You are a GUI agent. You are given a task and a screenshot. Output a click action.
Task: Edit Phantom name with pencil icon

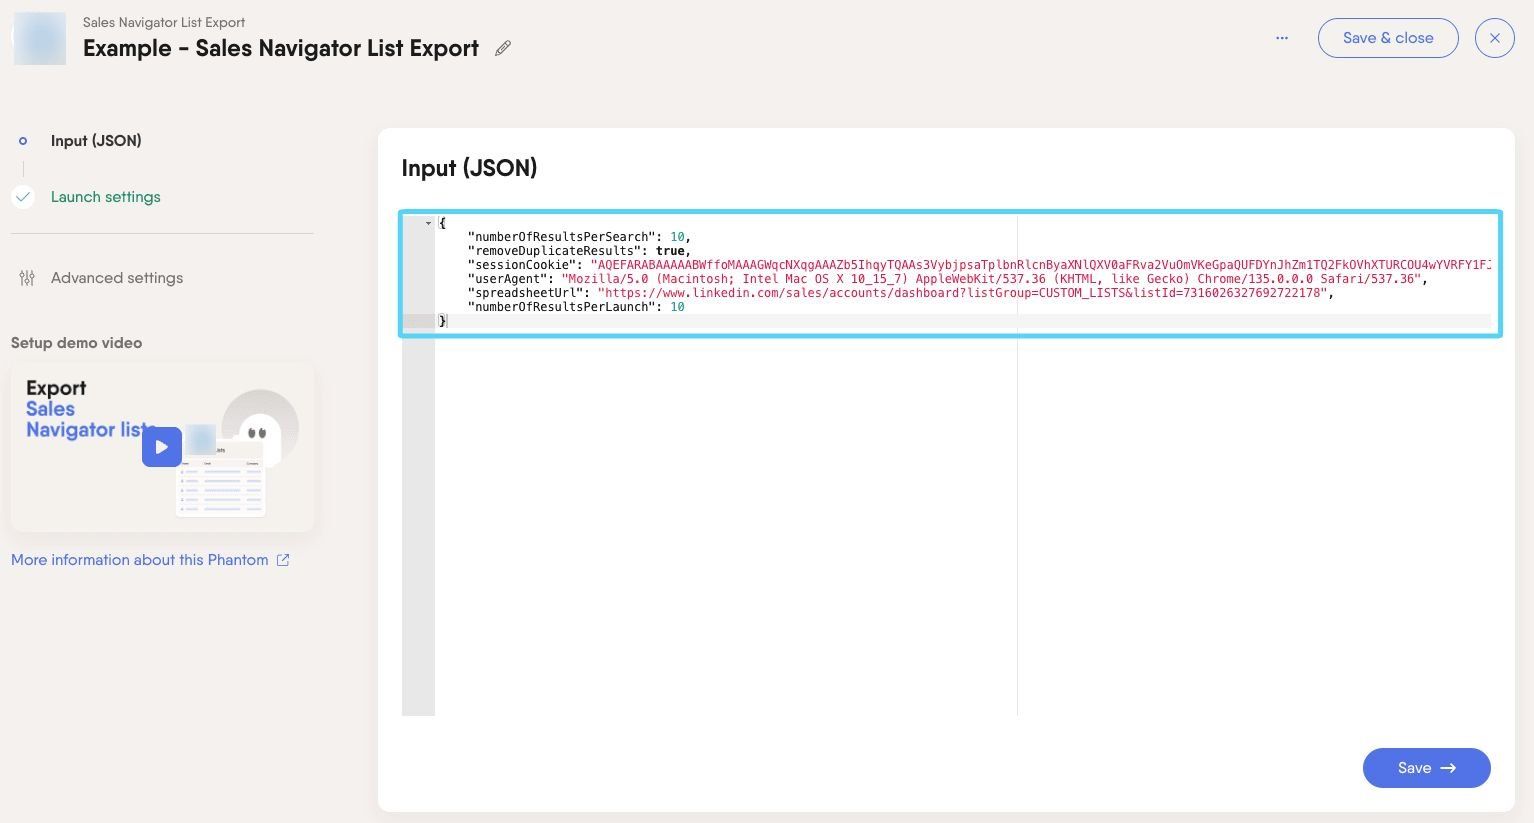tap(503, 48)
